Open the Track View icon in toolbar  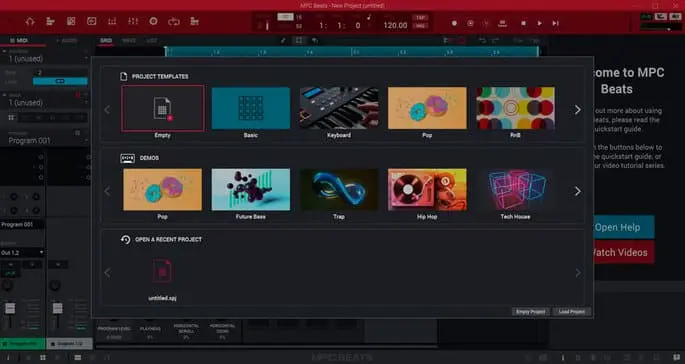pos(50,21)
